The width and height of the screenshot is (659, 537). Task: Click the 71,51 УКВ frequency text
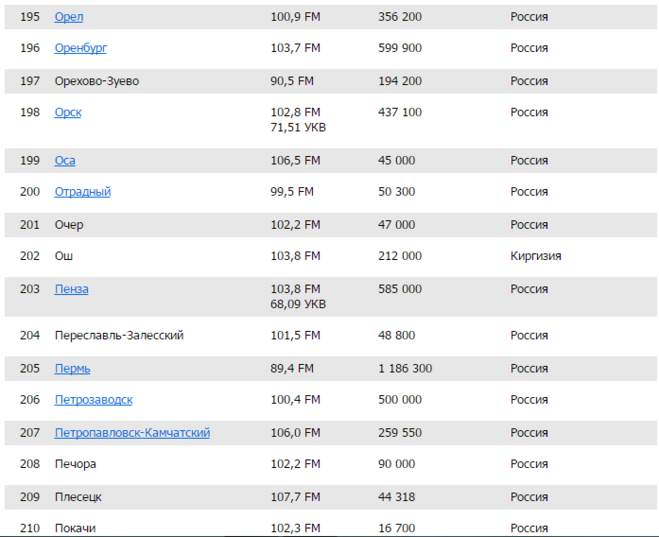tap(298, 128)
